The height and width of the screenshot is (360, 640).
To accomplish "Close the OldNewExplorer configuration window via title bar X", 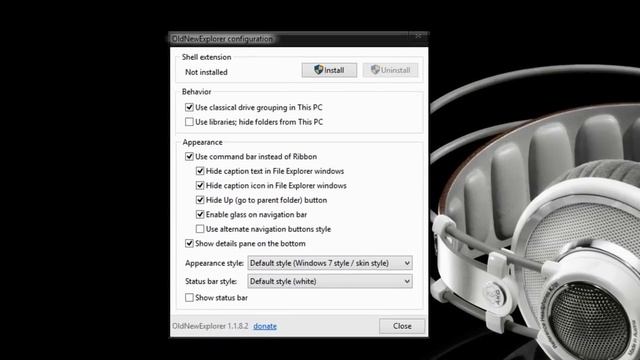I will 418,36.
